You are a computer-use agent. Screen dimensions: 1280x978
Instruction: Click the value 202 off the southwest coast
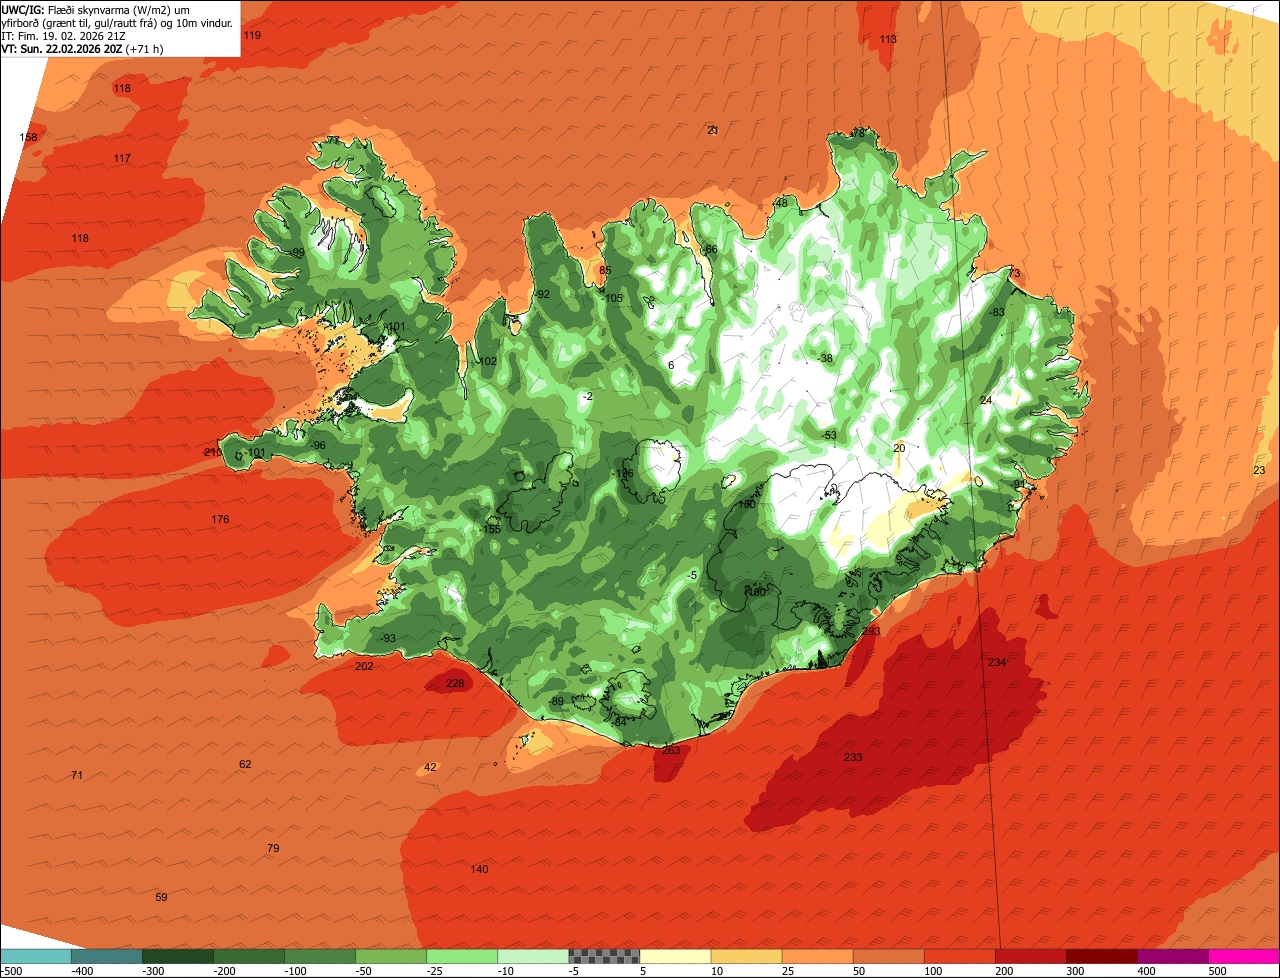[364, 666]
